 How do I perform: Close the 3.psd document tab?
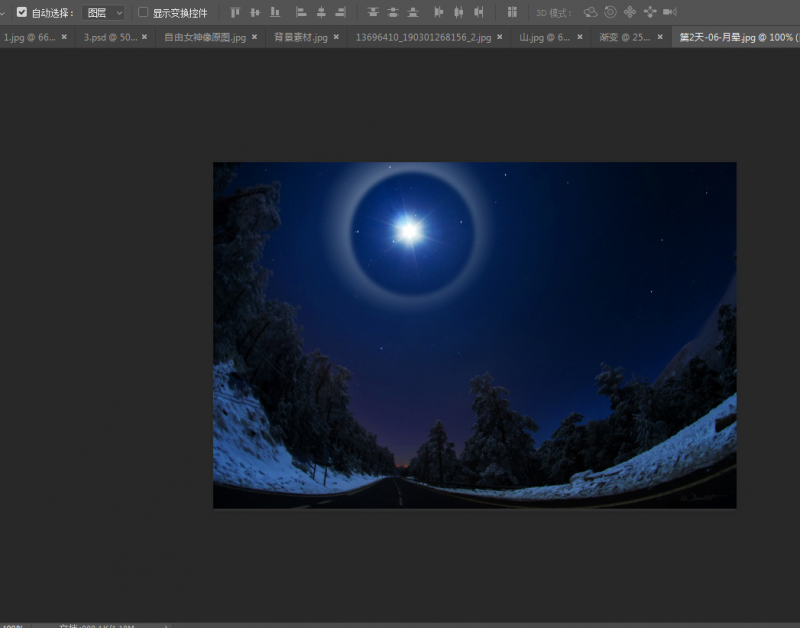click(147, 37)
